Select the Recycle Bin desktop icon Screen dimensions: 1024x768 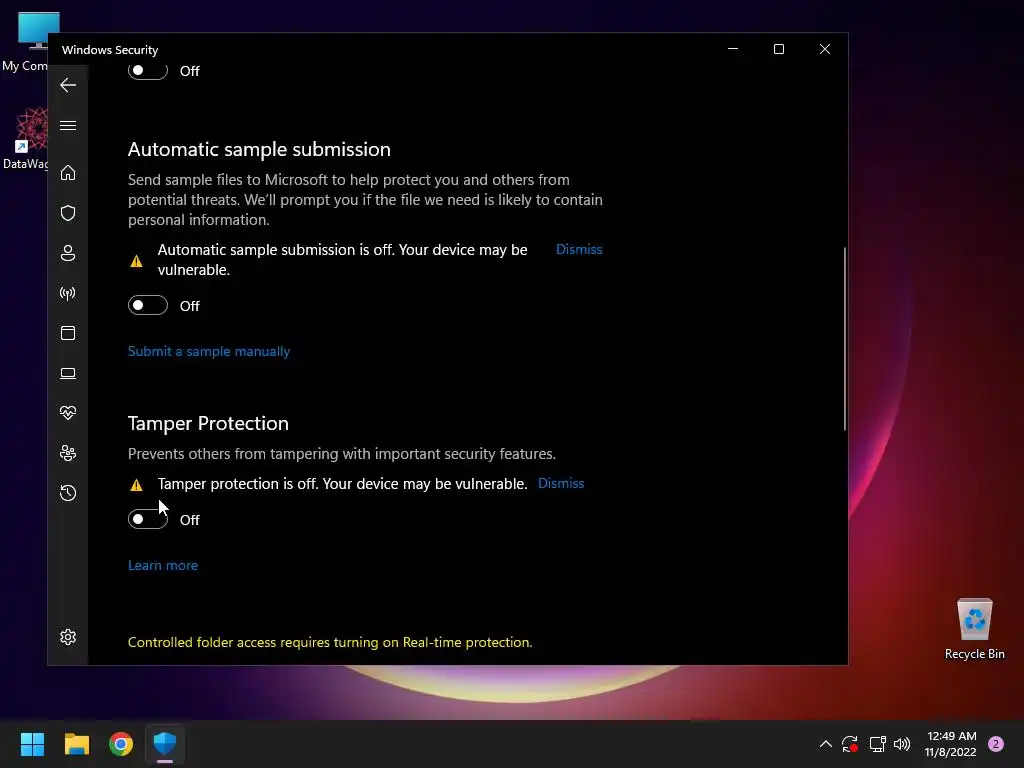pos(974,630)
